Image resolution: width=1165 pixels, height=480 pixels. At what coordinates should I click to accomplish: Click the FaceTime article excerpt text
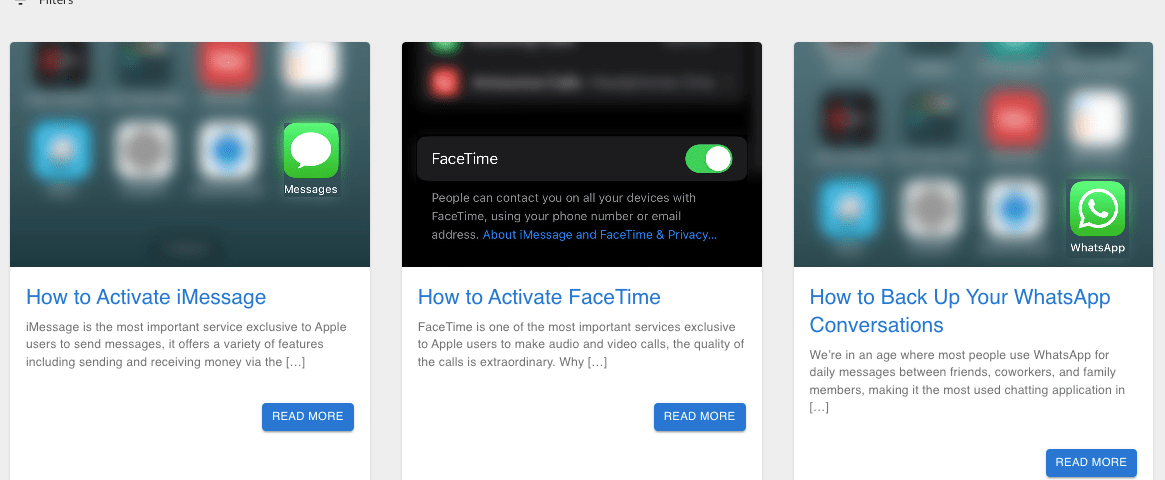[581, 345]
